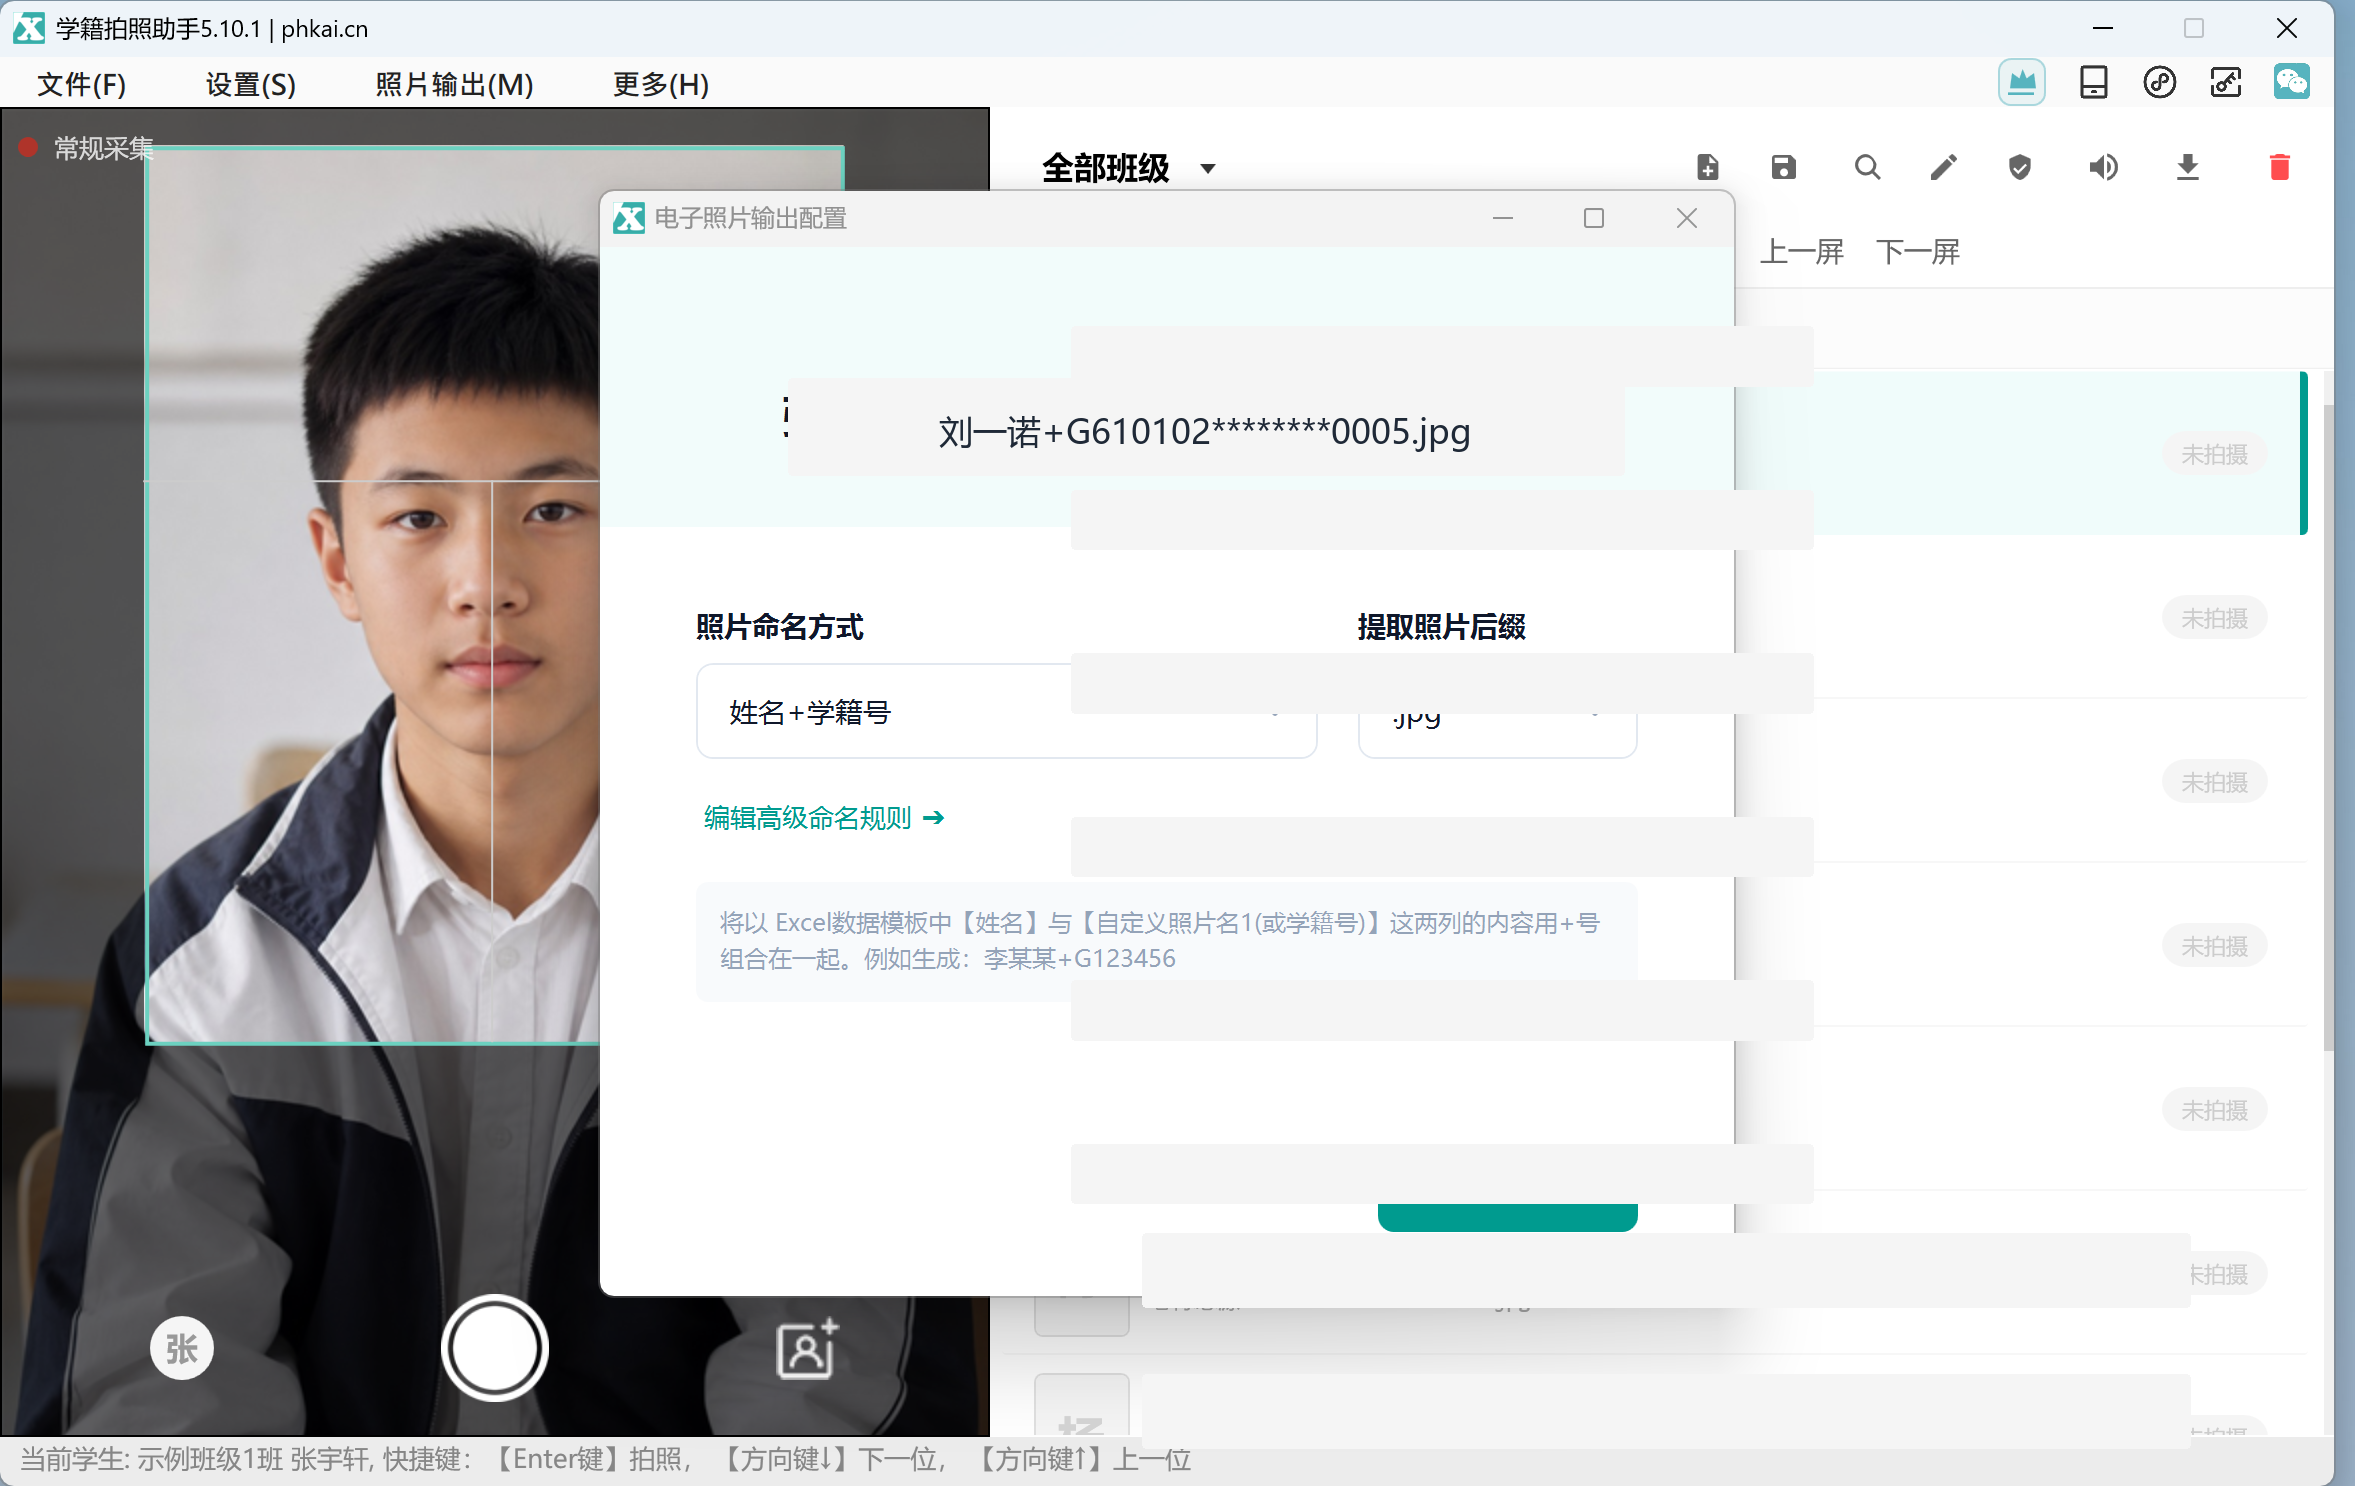
Task: Open the VIP crown icon in top toolbar
Action: (x=2021, y=83)
